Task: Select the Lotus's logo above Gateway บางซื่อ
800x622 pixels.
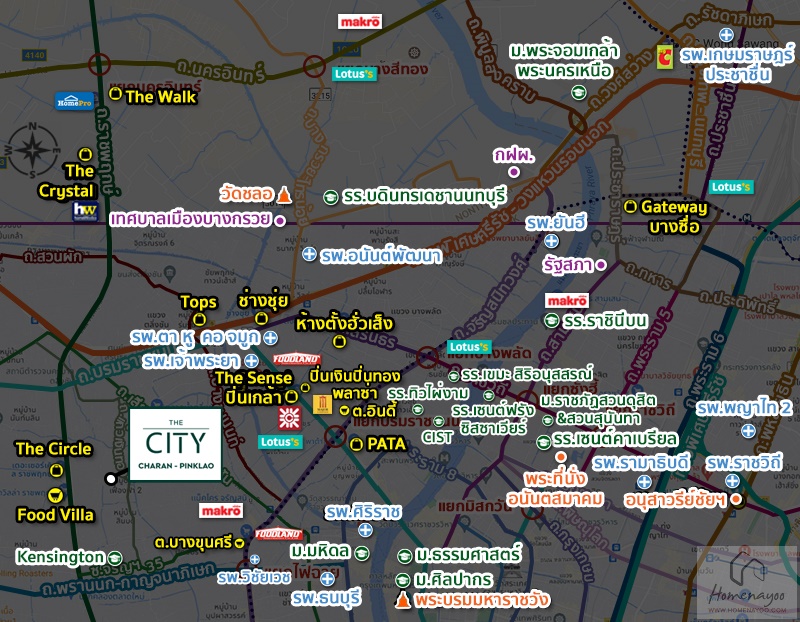Action: coord(731,187)
